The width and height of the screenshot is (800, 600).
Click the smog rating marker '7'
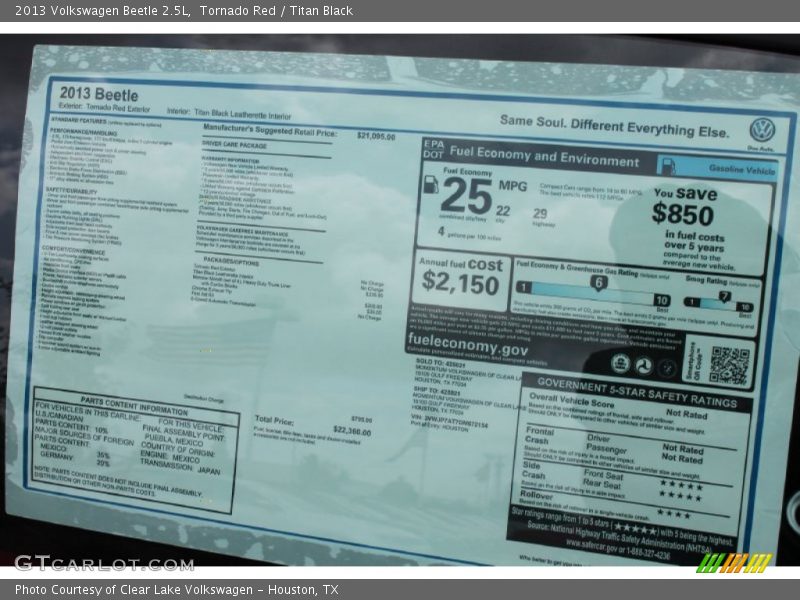(724, 296)
